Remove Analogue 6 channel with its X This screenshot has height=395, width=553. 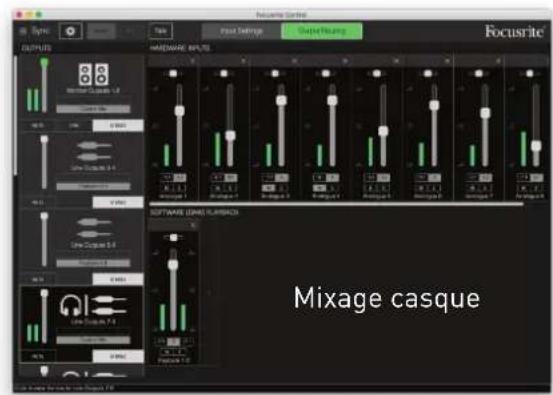pos(447,61)
